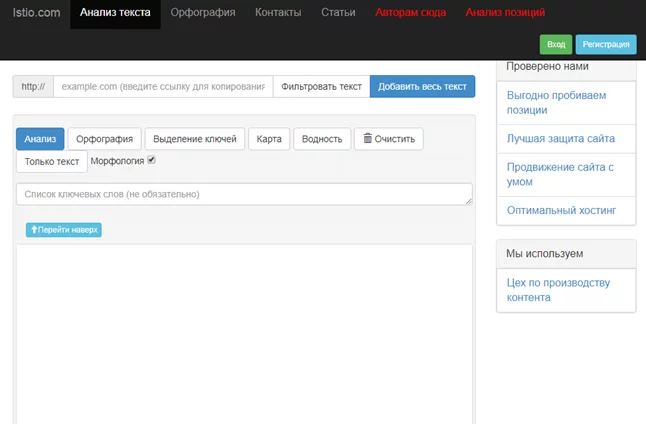Open the Карта button
This screenshot has height=424, width=646.
(x=269, y=139)
